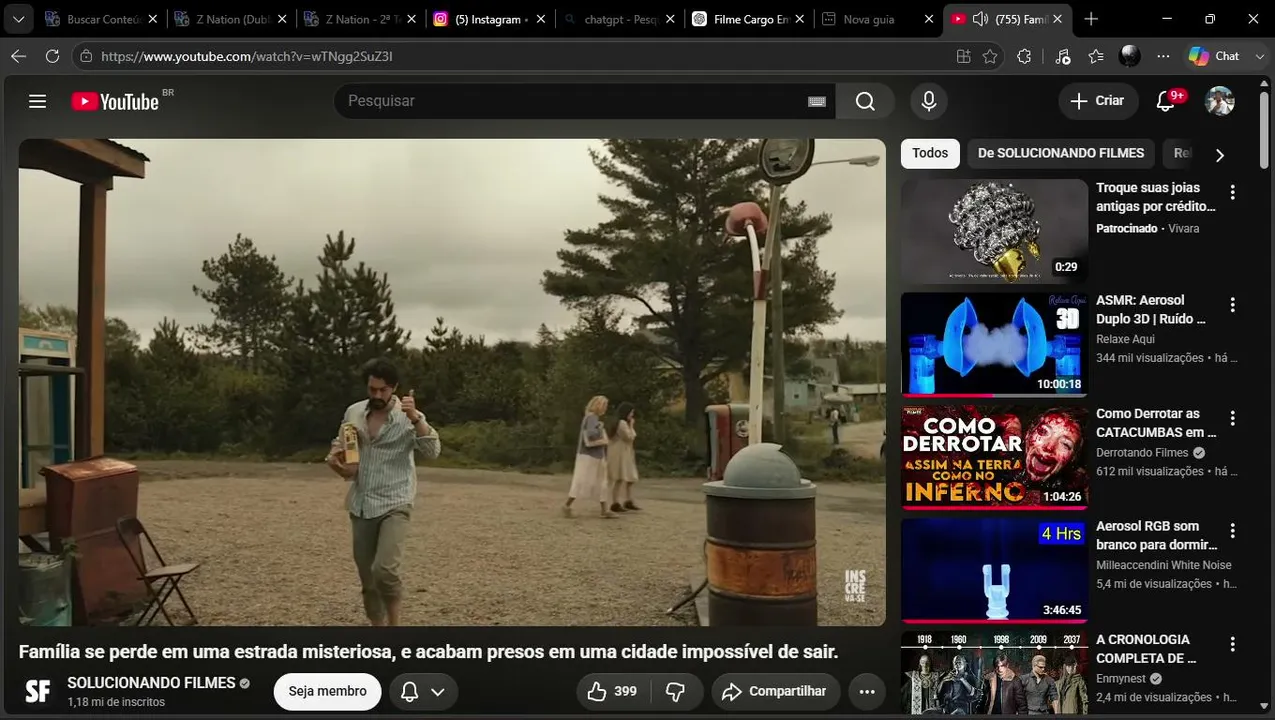Select De SOLUCIONANDO FILMES filter chip
1275x720 pixels.
1061,153
